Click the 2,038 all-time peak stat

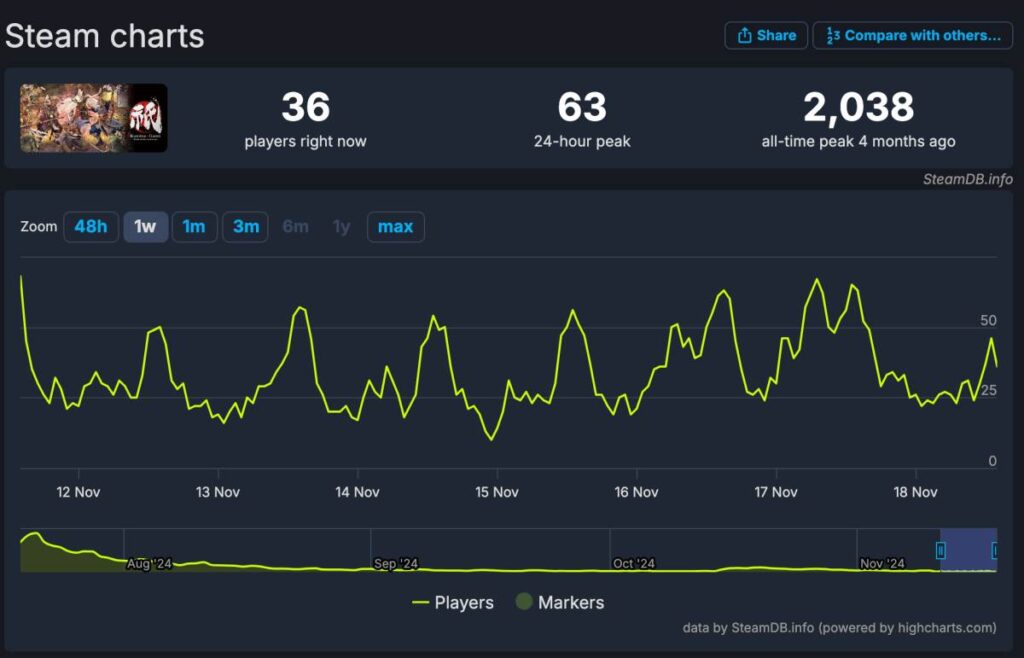tap(858, 118)
